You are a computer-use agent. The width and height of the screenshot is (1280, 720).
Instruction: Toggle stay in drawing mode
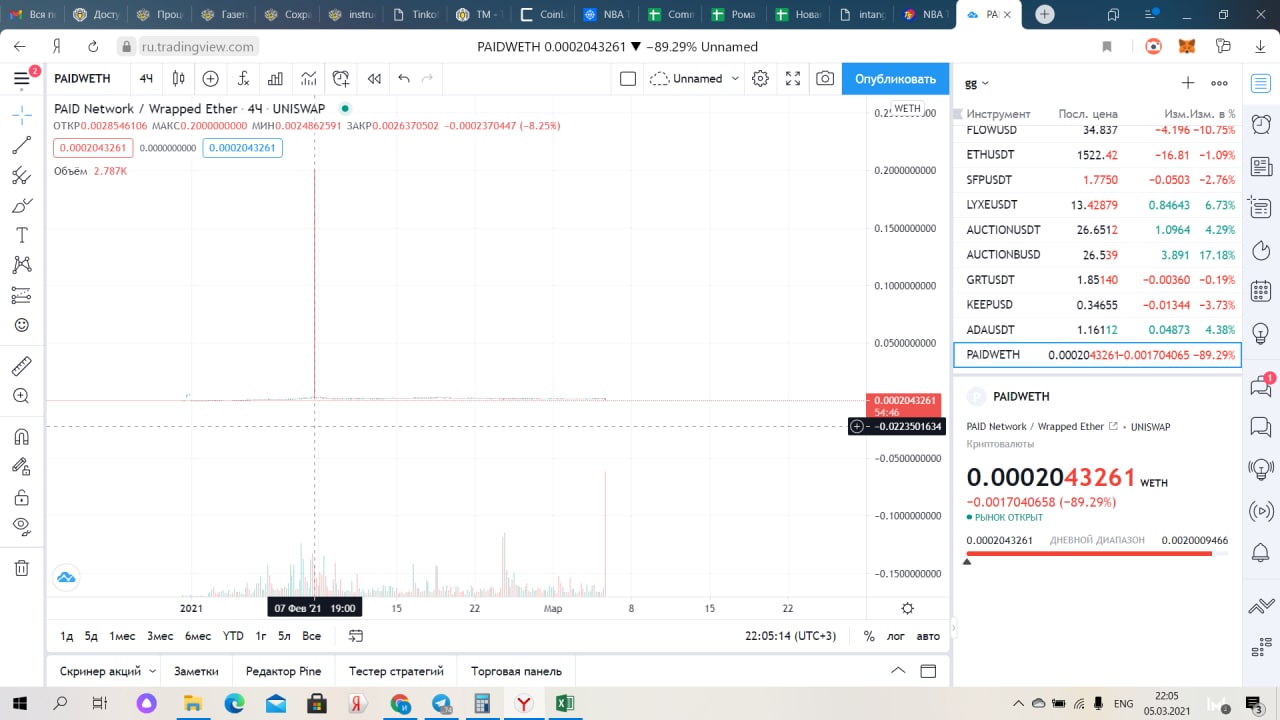[x=21, y=466]
